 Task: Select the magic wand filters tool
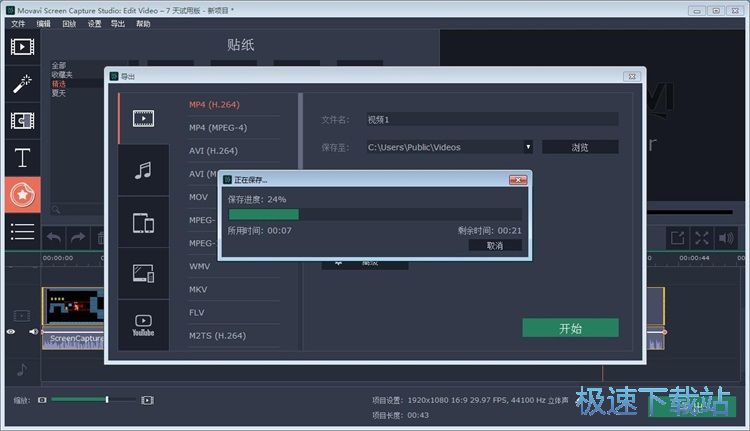pos(22,84)
